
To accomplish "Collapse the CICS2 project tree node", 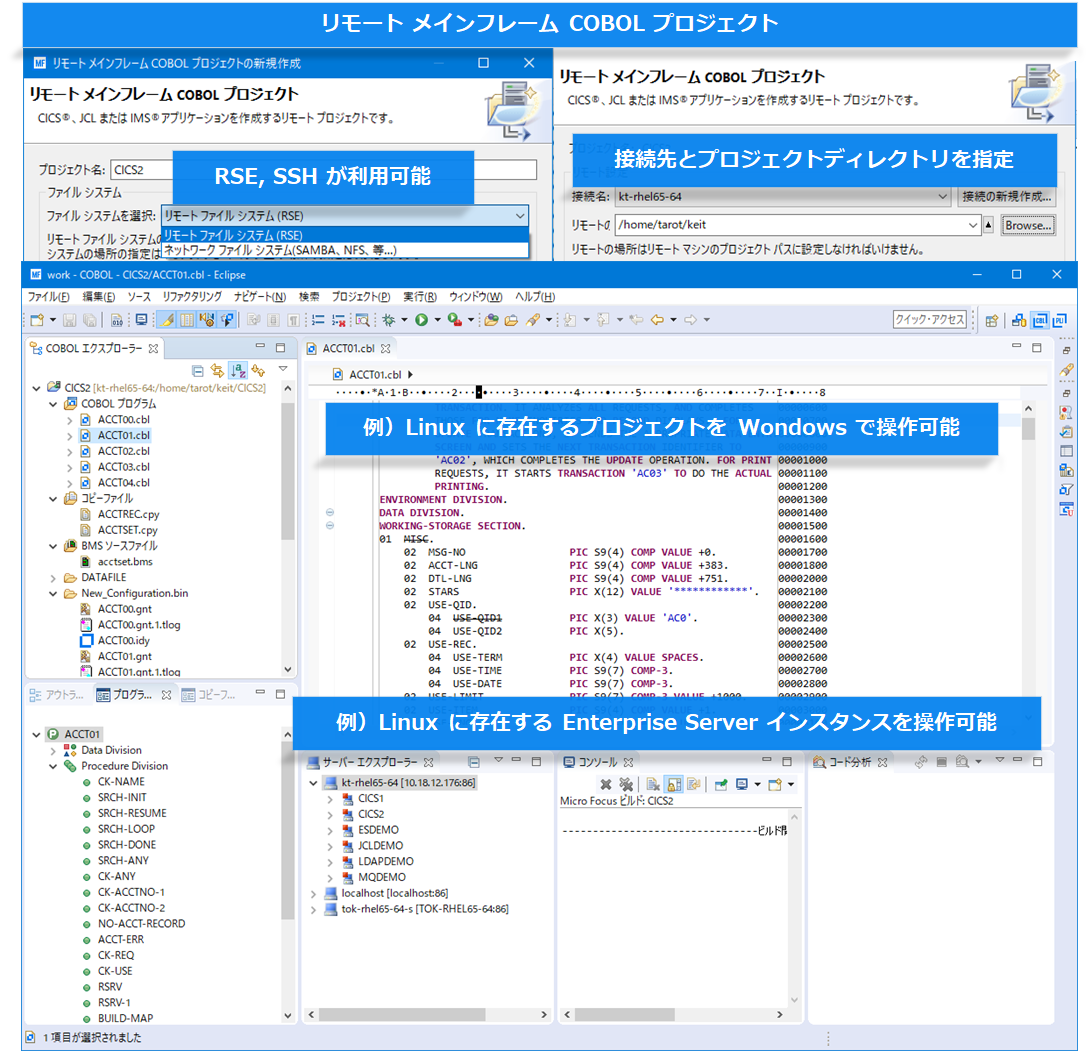I will pos(37,388).
